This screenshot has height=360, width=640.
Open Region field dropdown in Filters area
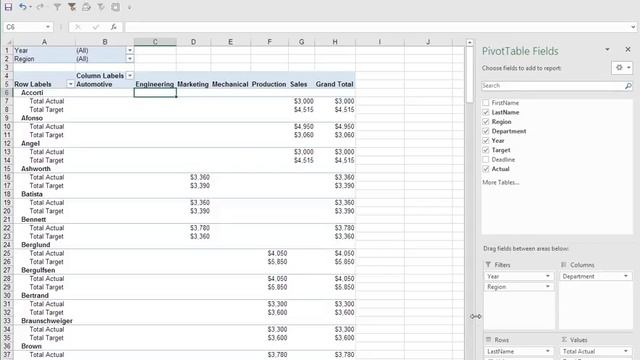(x=548, y=287)
